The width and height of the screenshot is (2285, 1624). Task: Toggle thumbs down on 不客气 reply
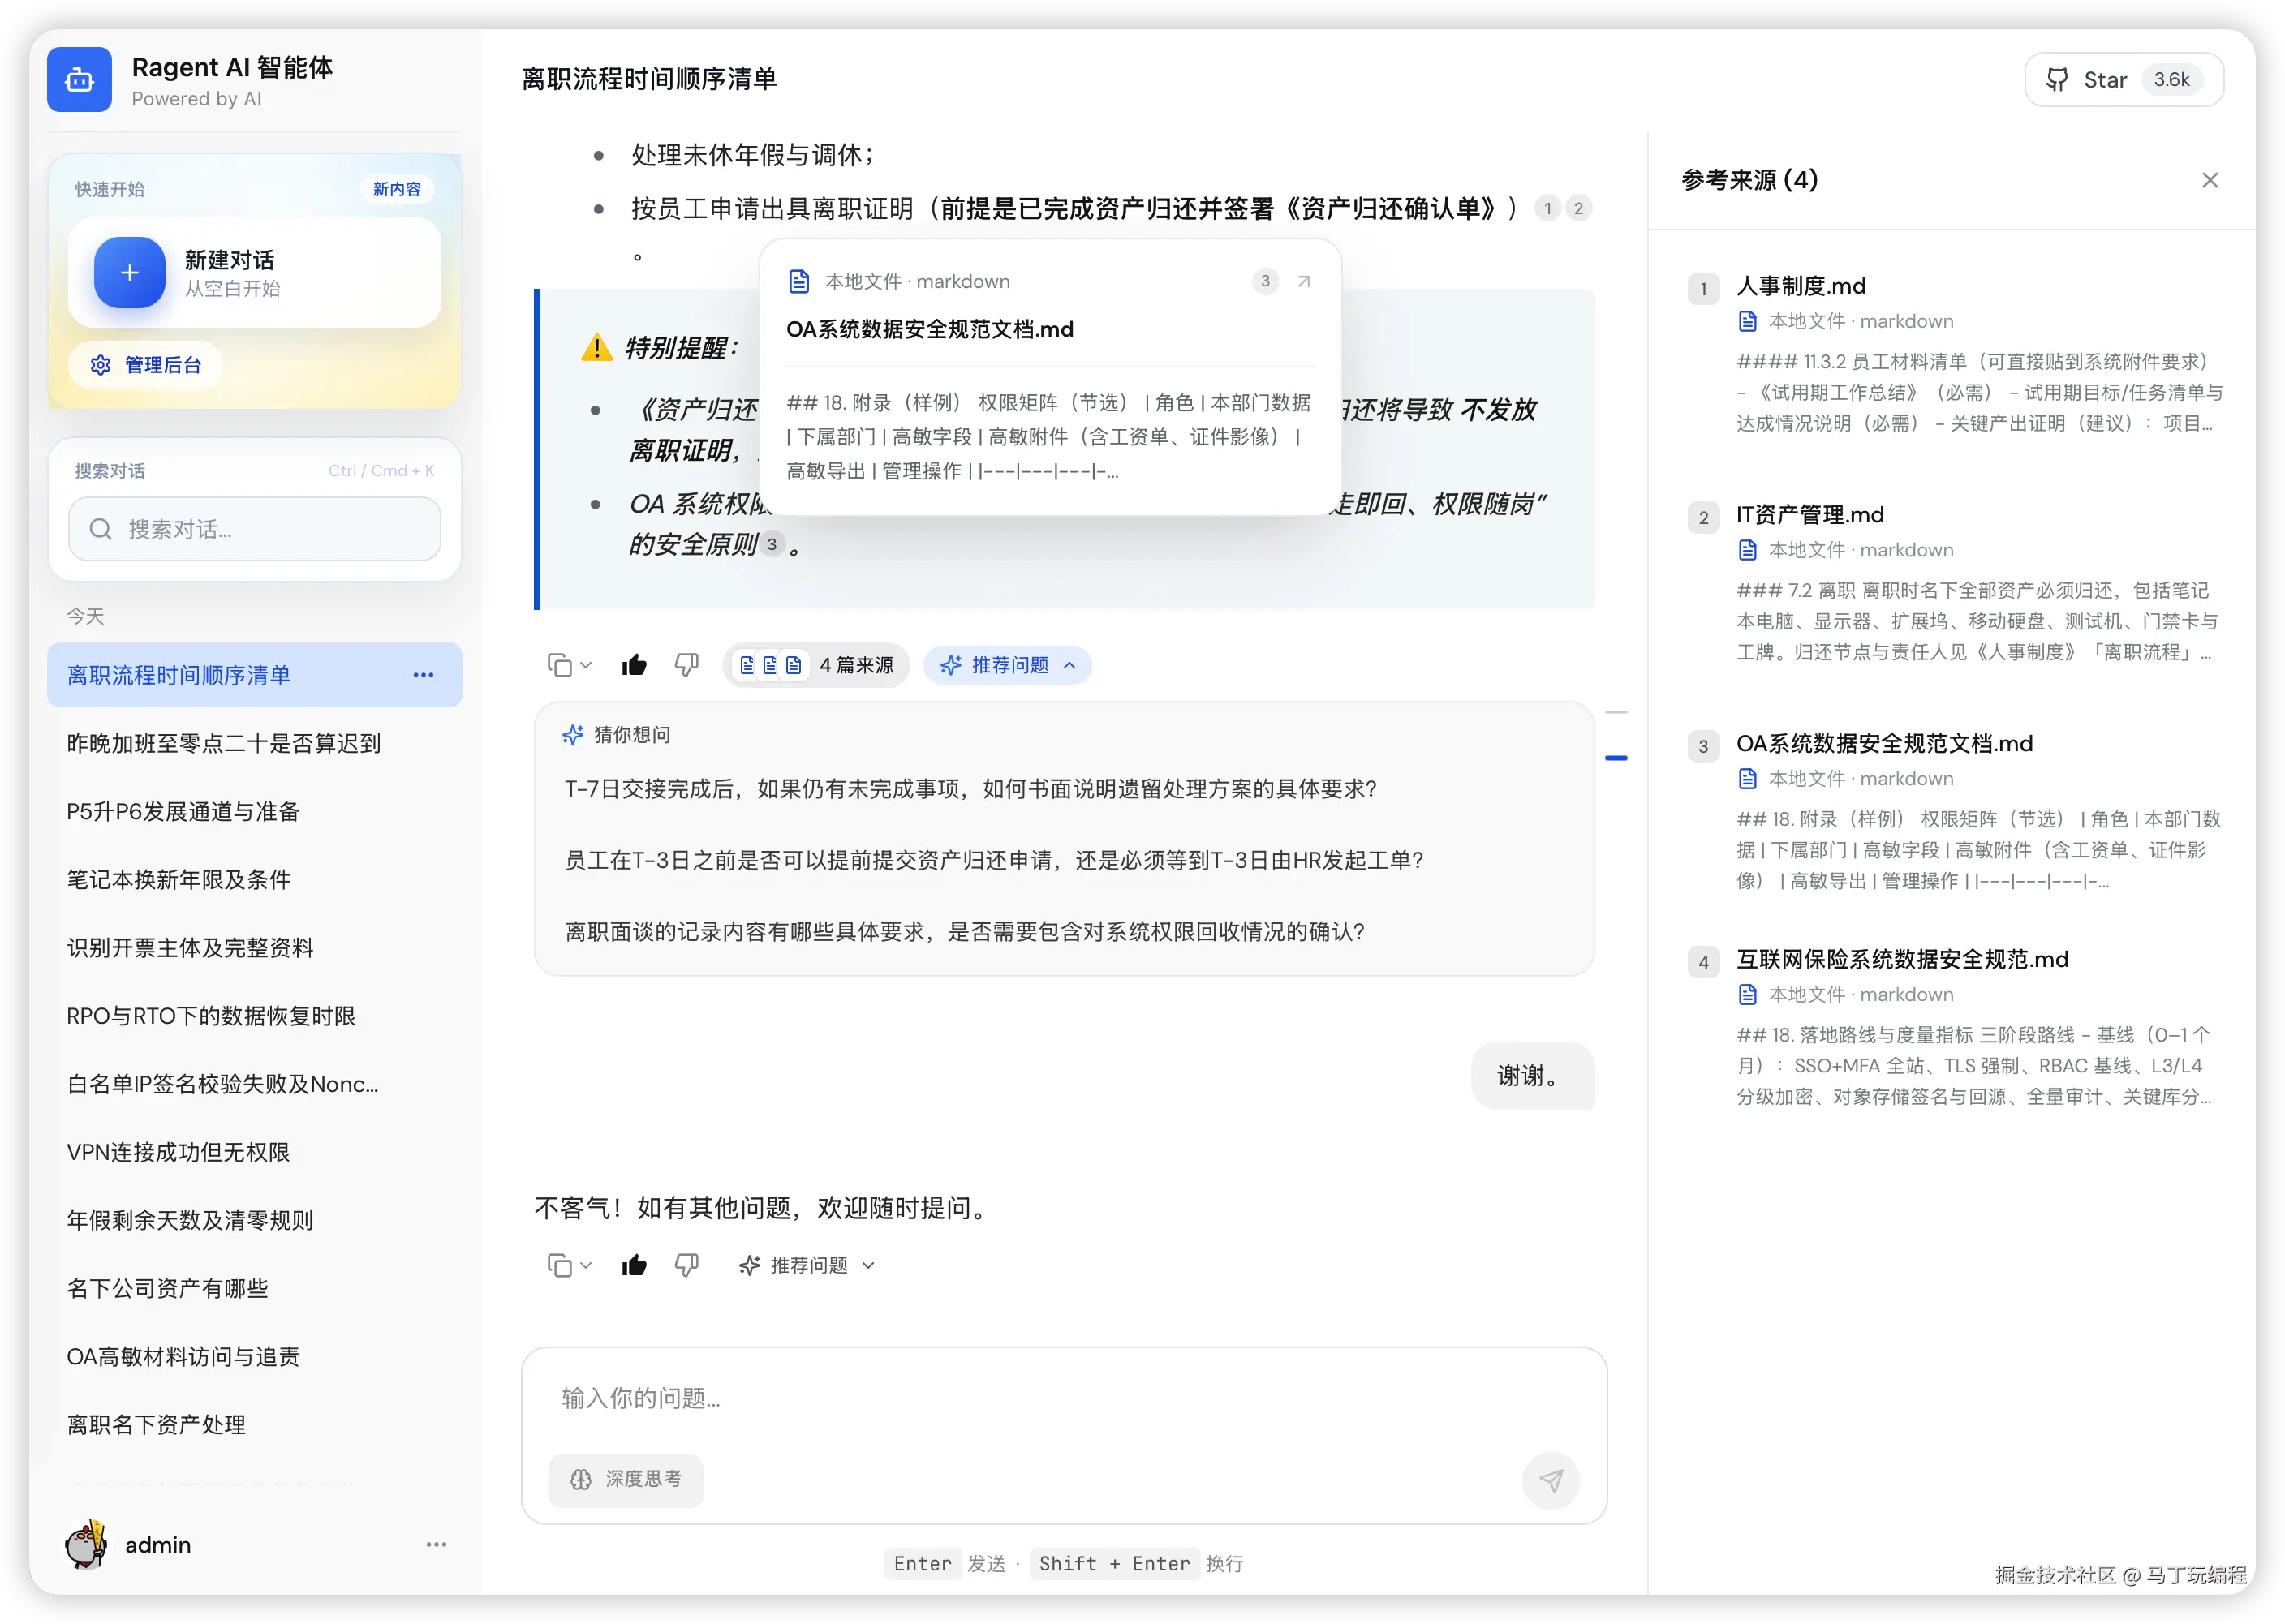[x=686, y=1265]
